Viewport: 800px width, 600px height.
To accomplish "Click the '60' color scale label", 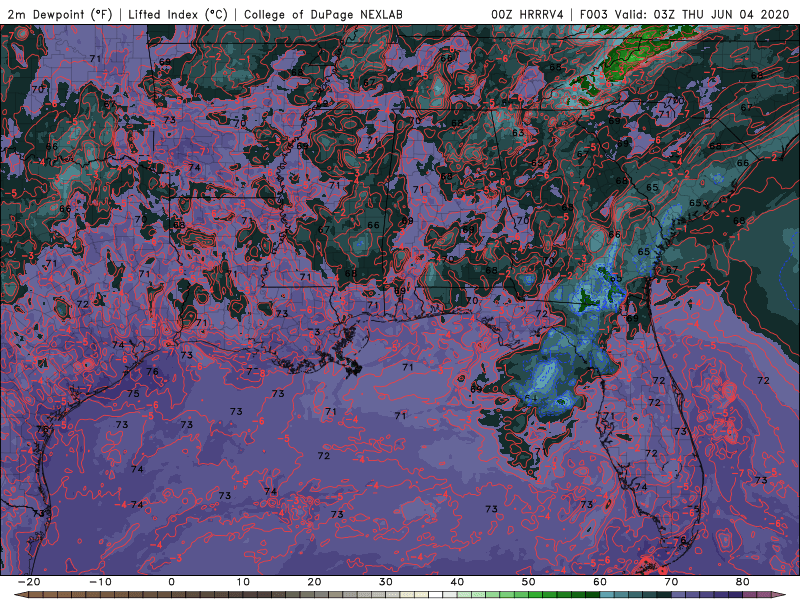I will pyautogui.click(x=600, y=582).
